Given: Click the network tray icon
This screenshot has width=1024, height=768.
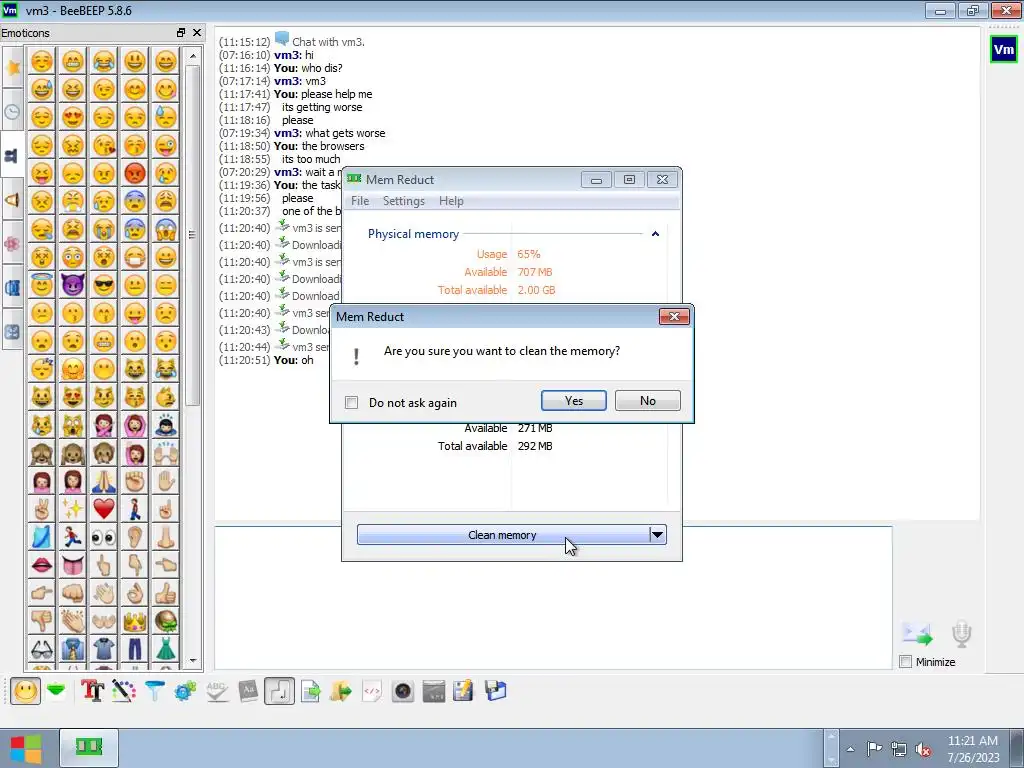Looking at the screenshot, I should tap(899, 749).
